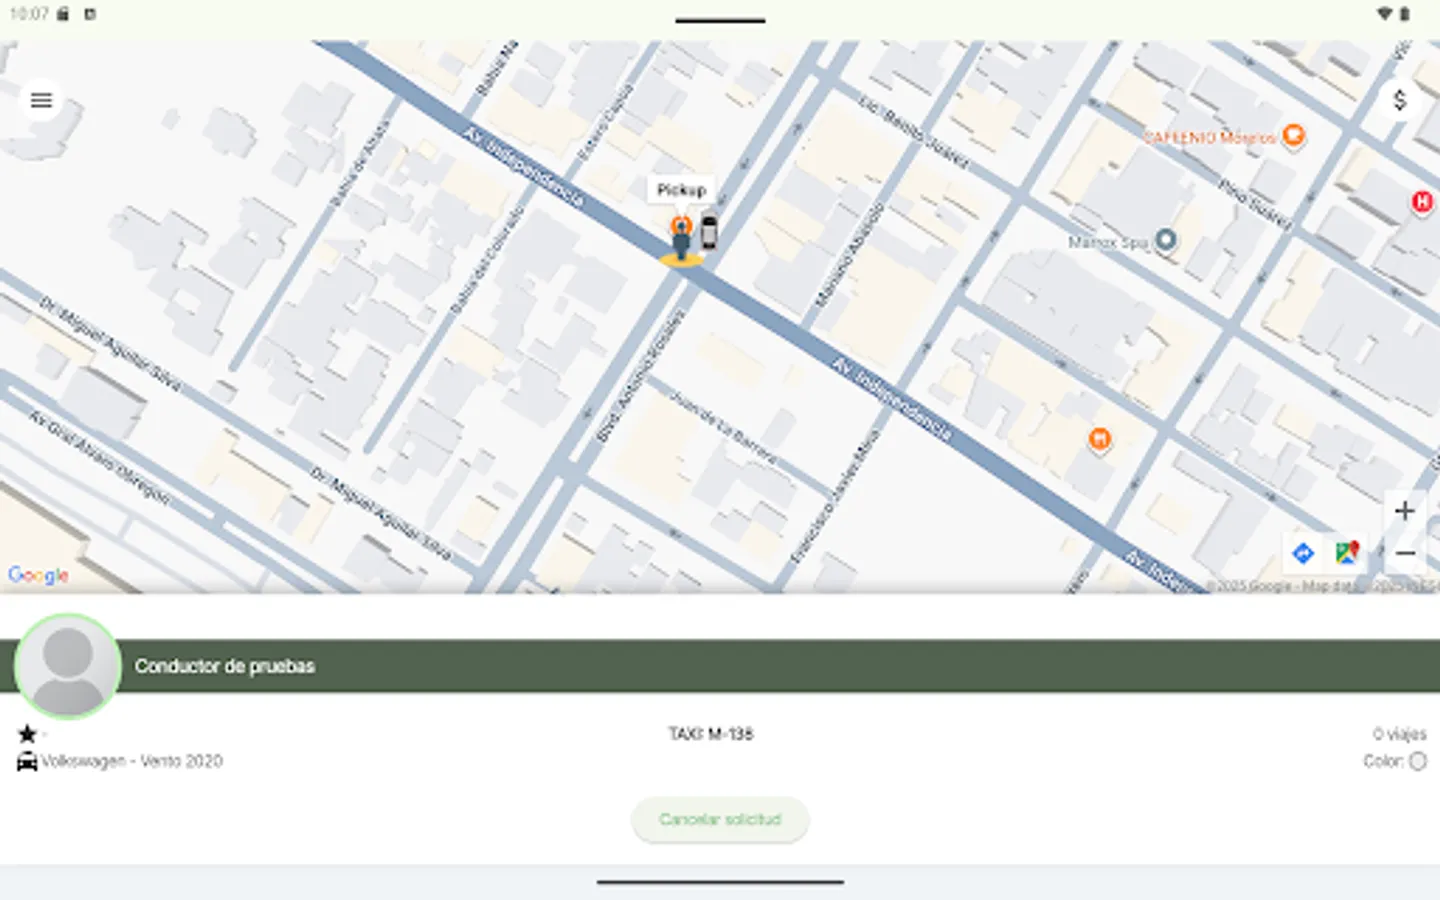Tap the TAXI: M-138 label
The height and width of the screenshot is (900, 1440).
pos(711,733)
